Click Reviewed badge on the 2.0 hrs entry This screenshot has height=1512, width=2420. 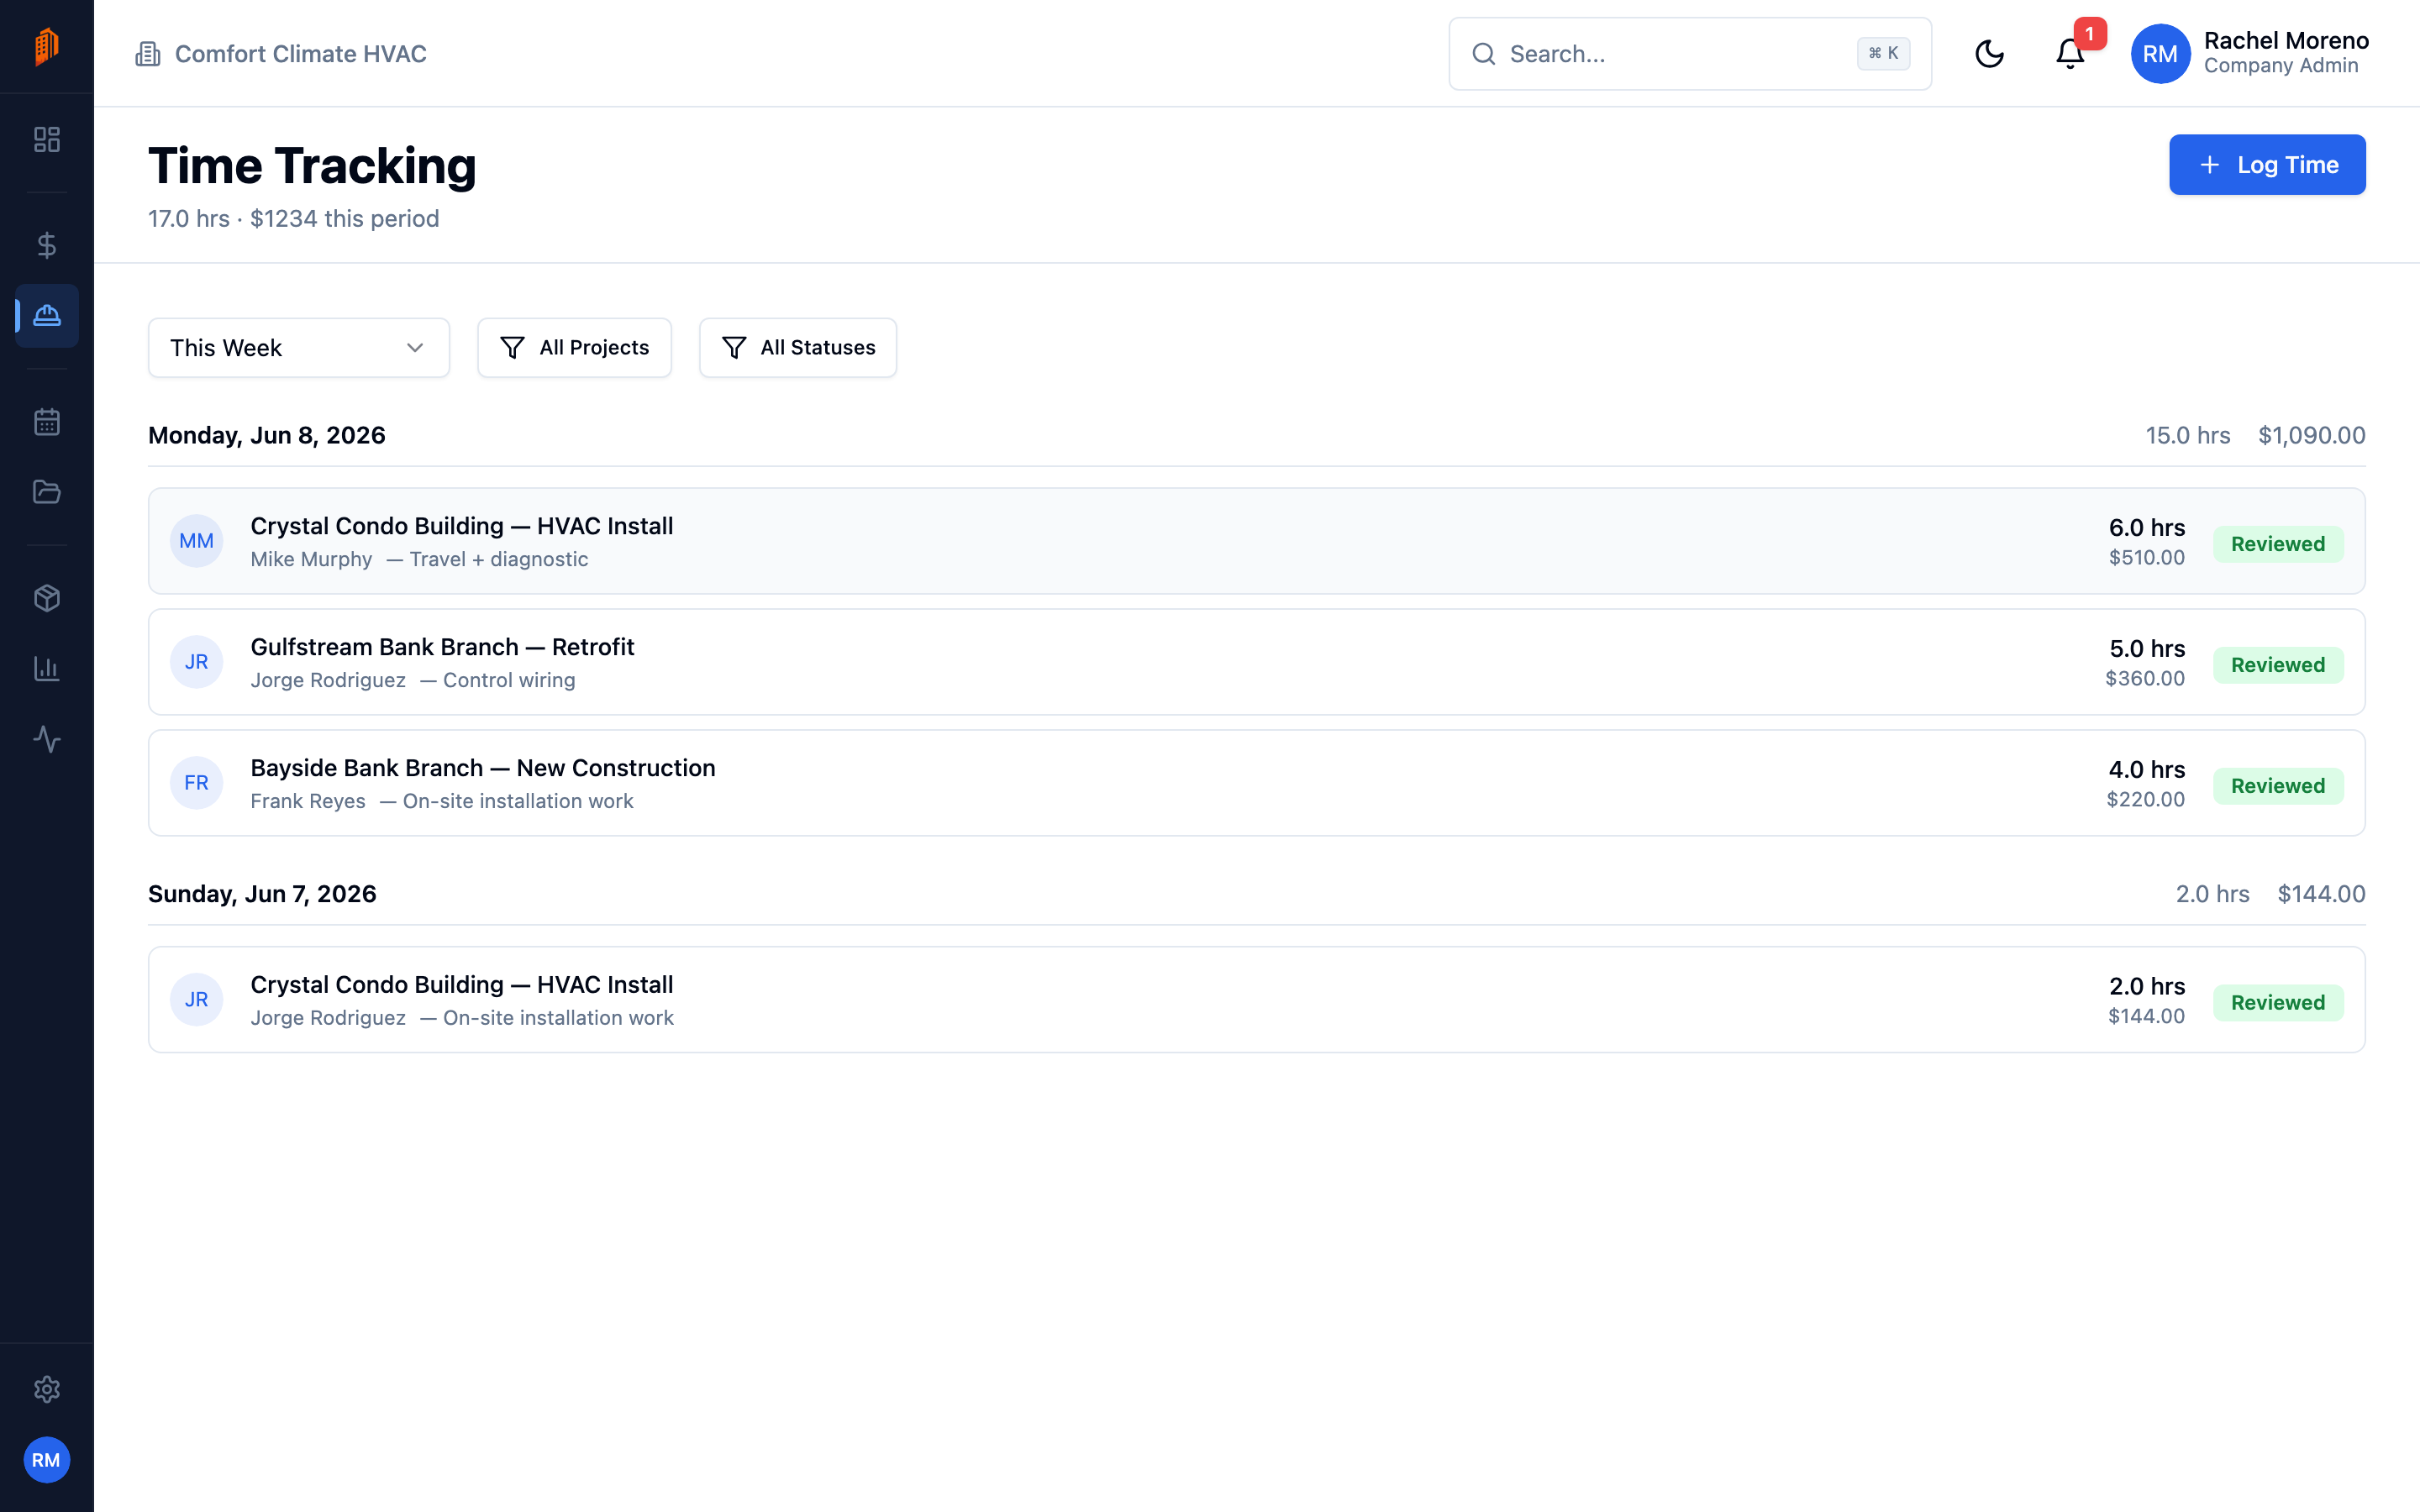[2278, 1003]
